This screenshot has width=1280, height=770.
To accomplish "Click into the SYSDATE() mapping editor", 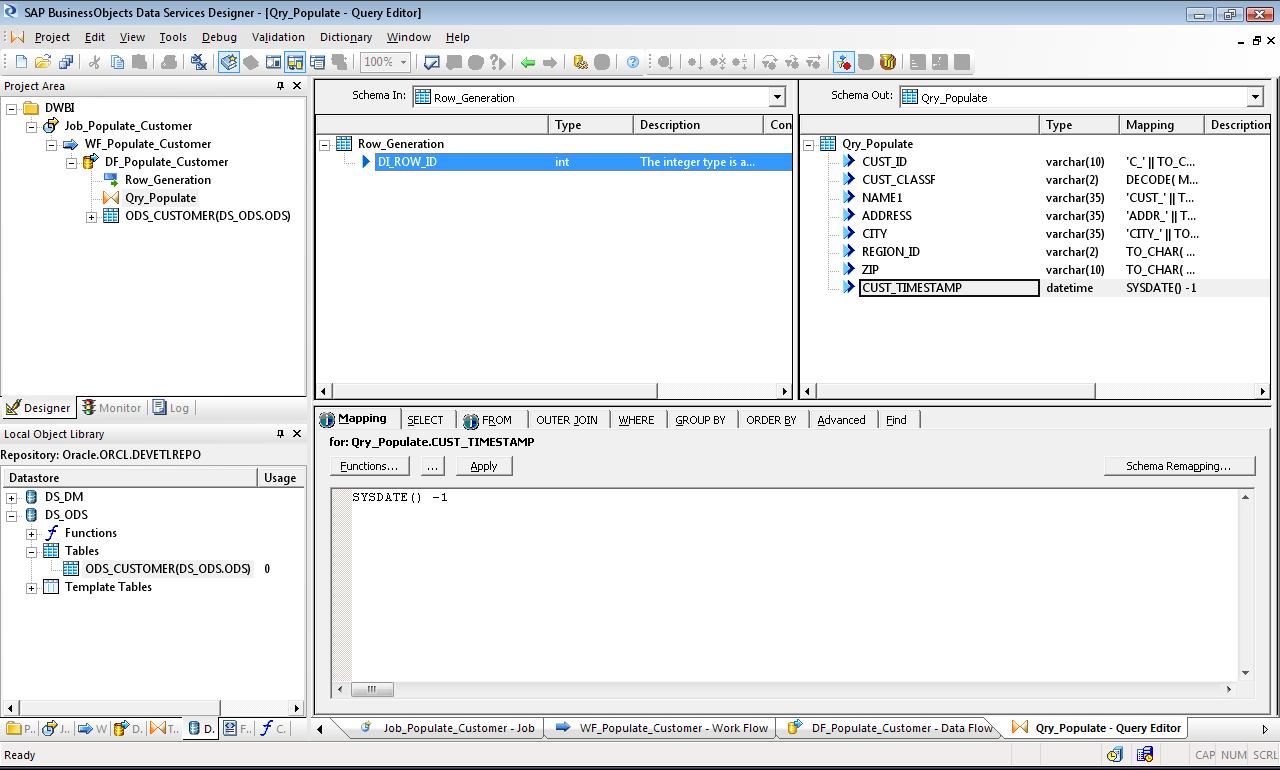I will coord(795,585).
